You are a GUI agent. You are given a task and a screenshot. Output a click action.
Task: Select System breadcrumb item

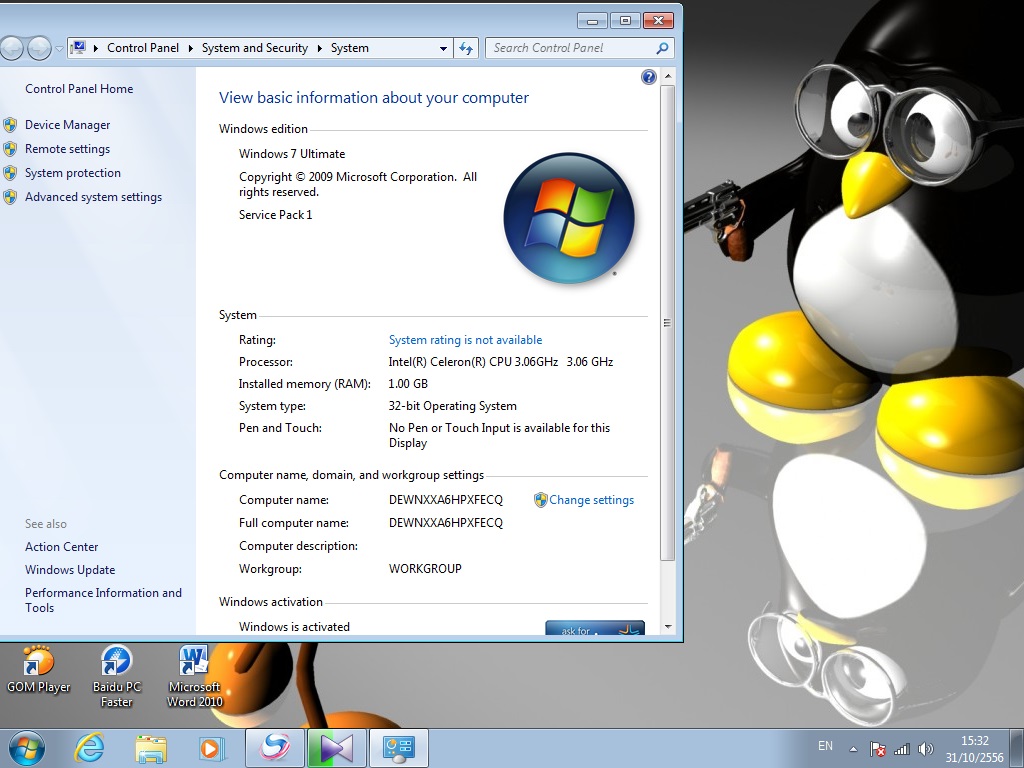349,48
